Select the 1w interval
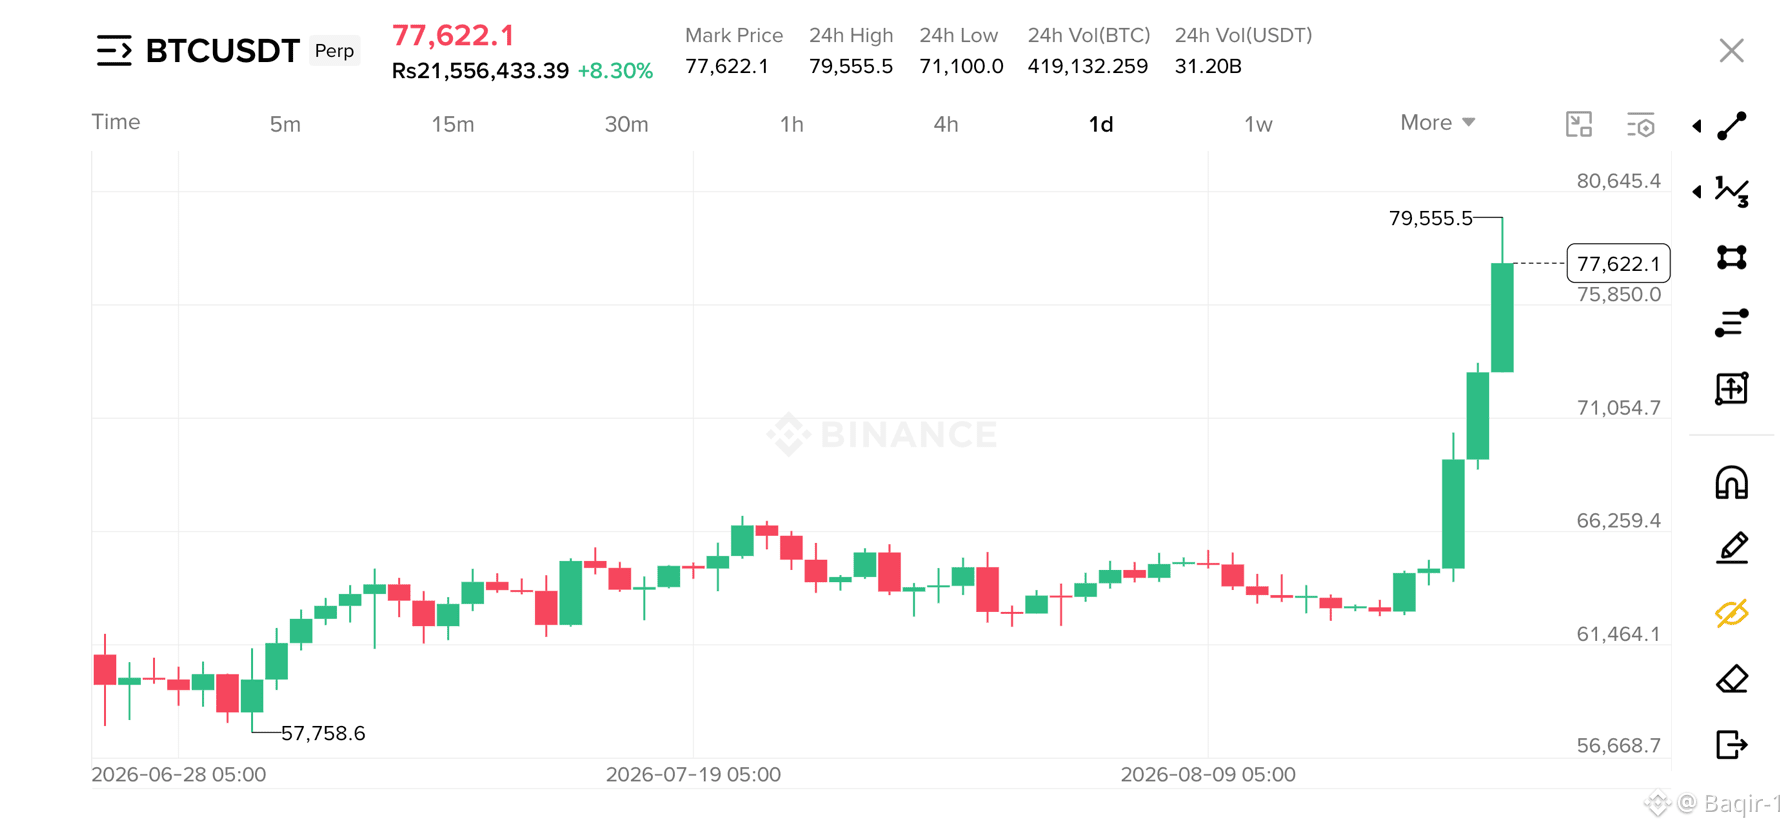Viewport: 1792px width, 828px height. 1258,124
